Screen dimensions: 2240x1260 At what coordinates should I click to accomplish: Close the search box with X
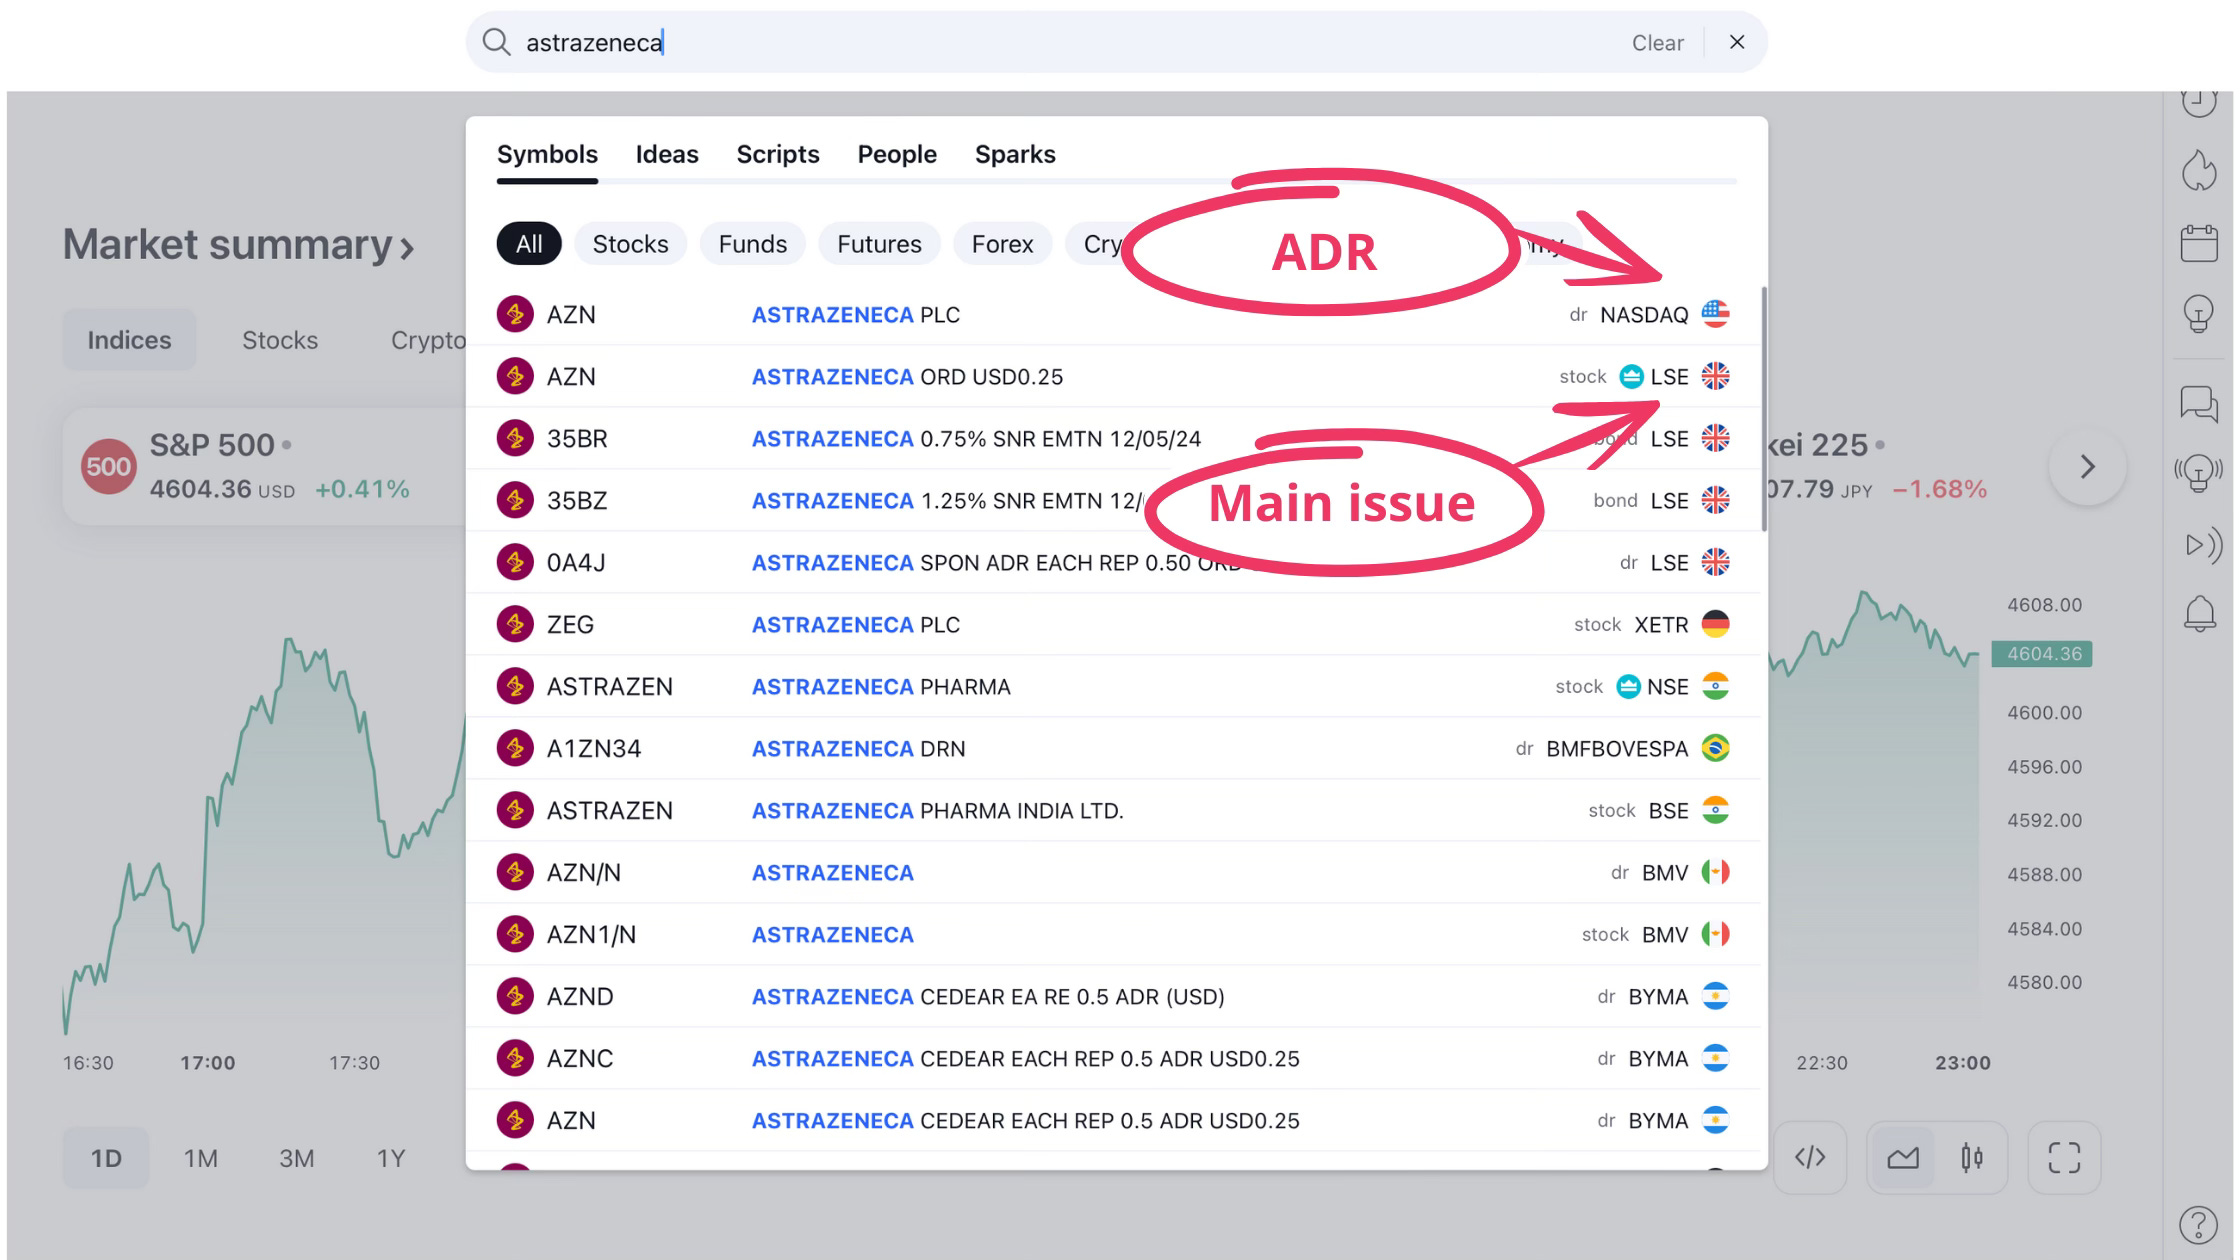(1737, 42)
